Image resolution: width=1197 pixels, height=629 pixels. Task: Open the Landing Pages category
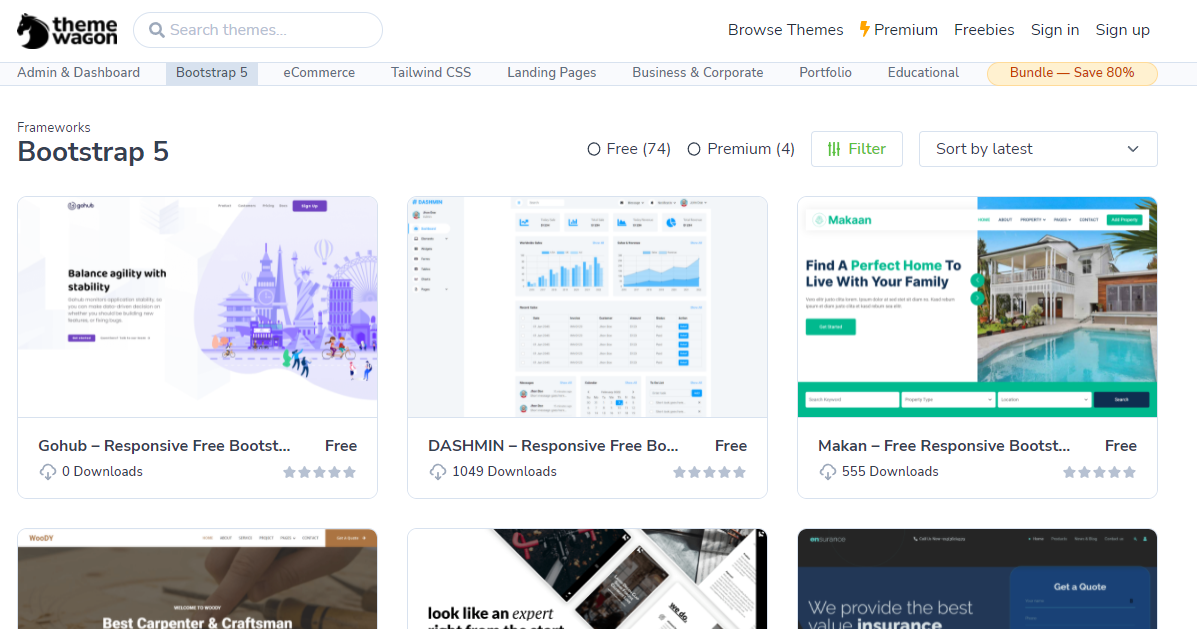551,73
